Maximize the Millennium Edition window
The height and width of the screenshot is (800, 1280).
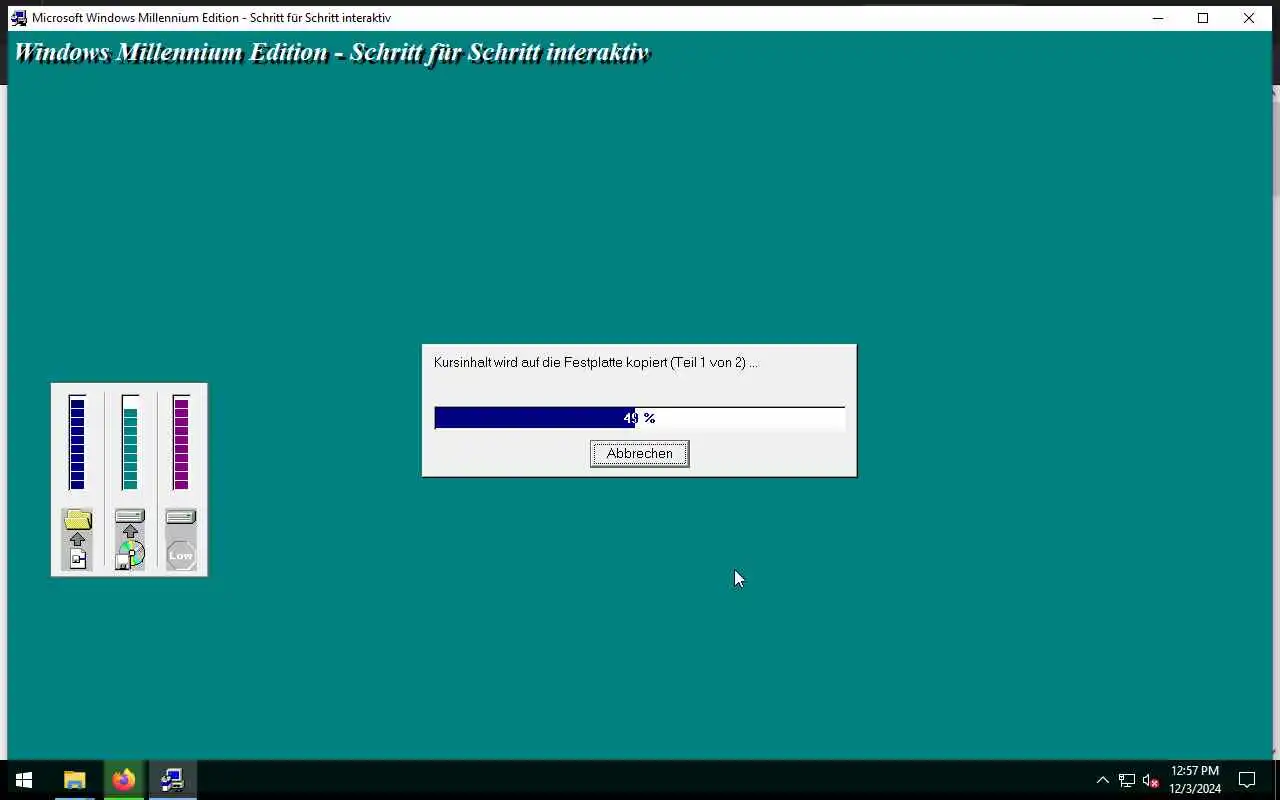(1203, 18)
